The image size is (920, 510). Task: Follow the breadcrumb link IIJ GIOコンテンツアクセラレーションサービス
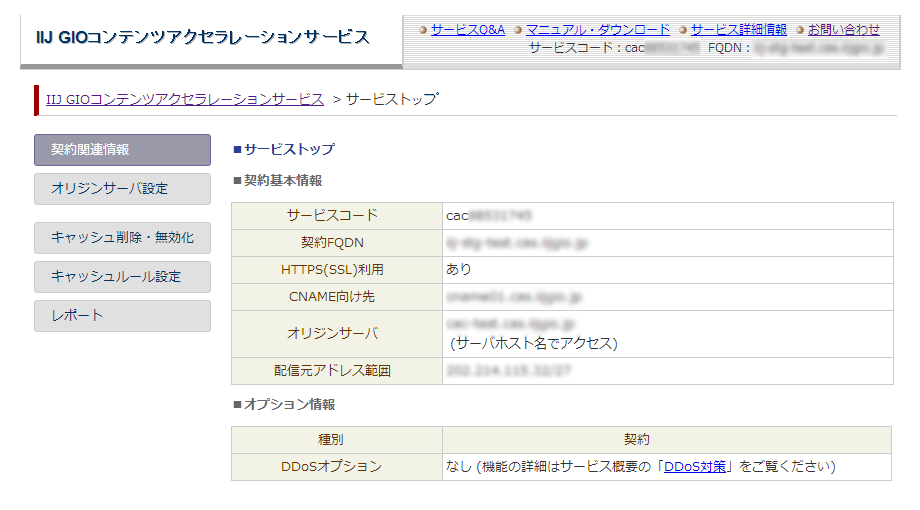coord(185,99)
